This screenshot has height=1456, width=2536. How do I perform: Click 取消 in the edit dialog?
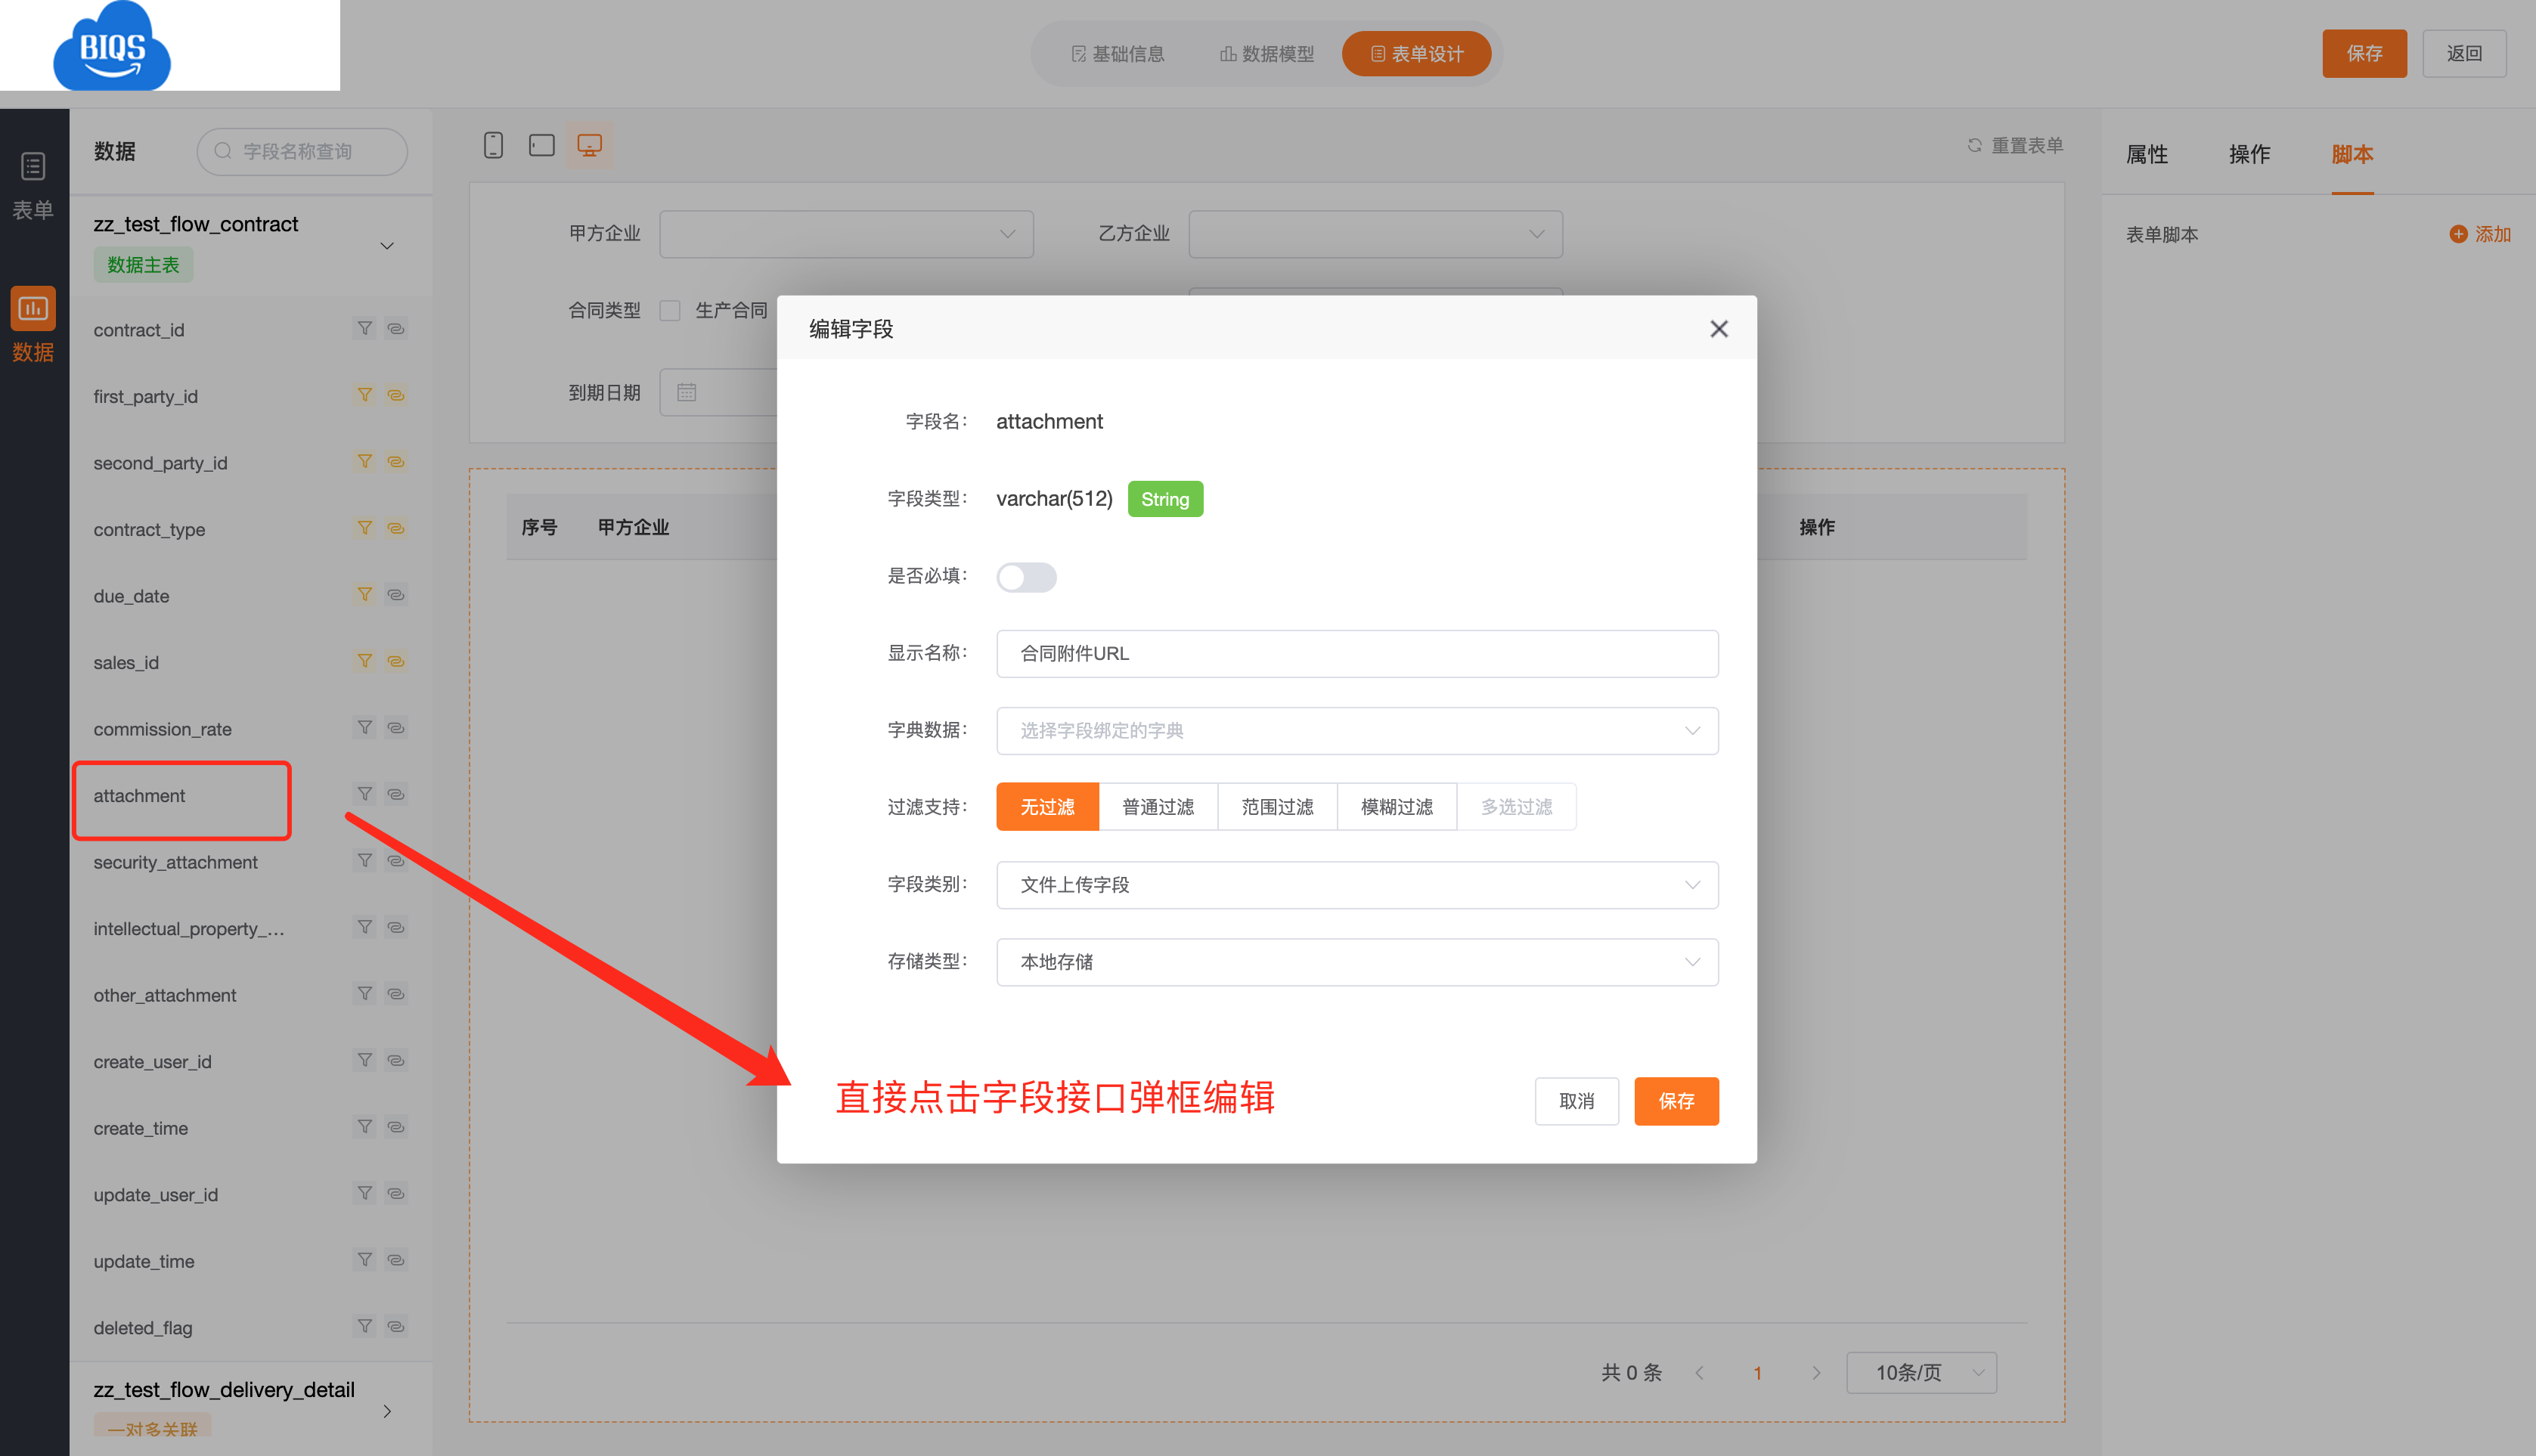tap(1576, 1100)
